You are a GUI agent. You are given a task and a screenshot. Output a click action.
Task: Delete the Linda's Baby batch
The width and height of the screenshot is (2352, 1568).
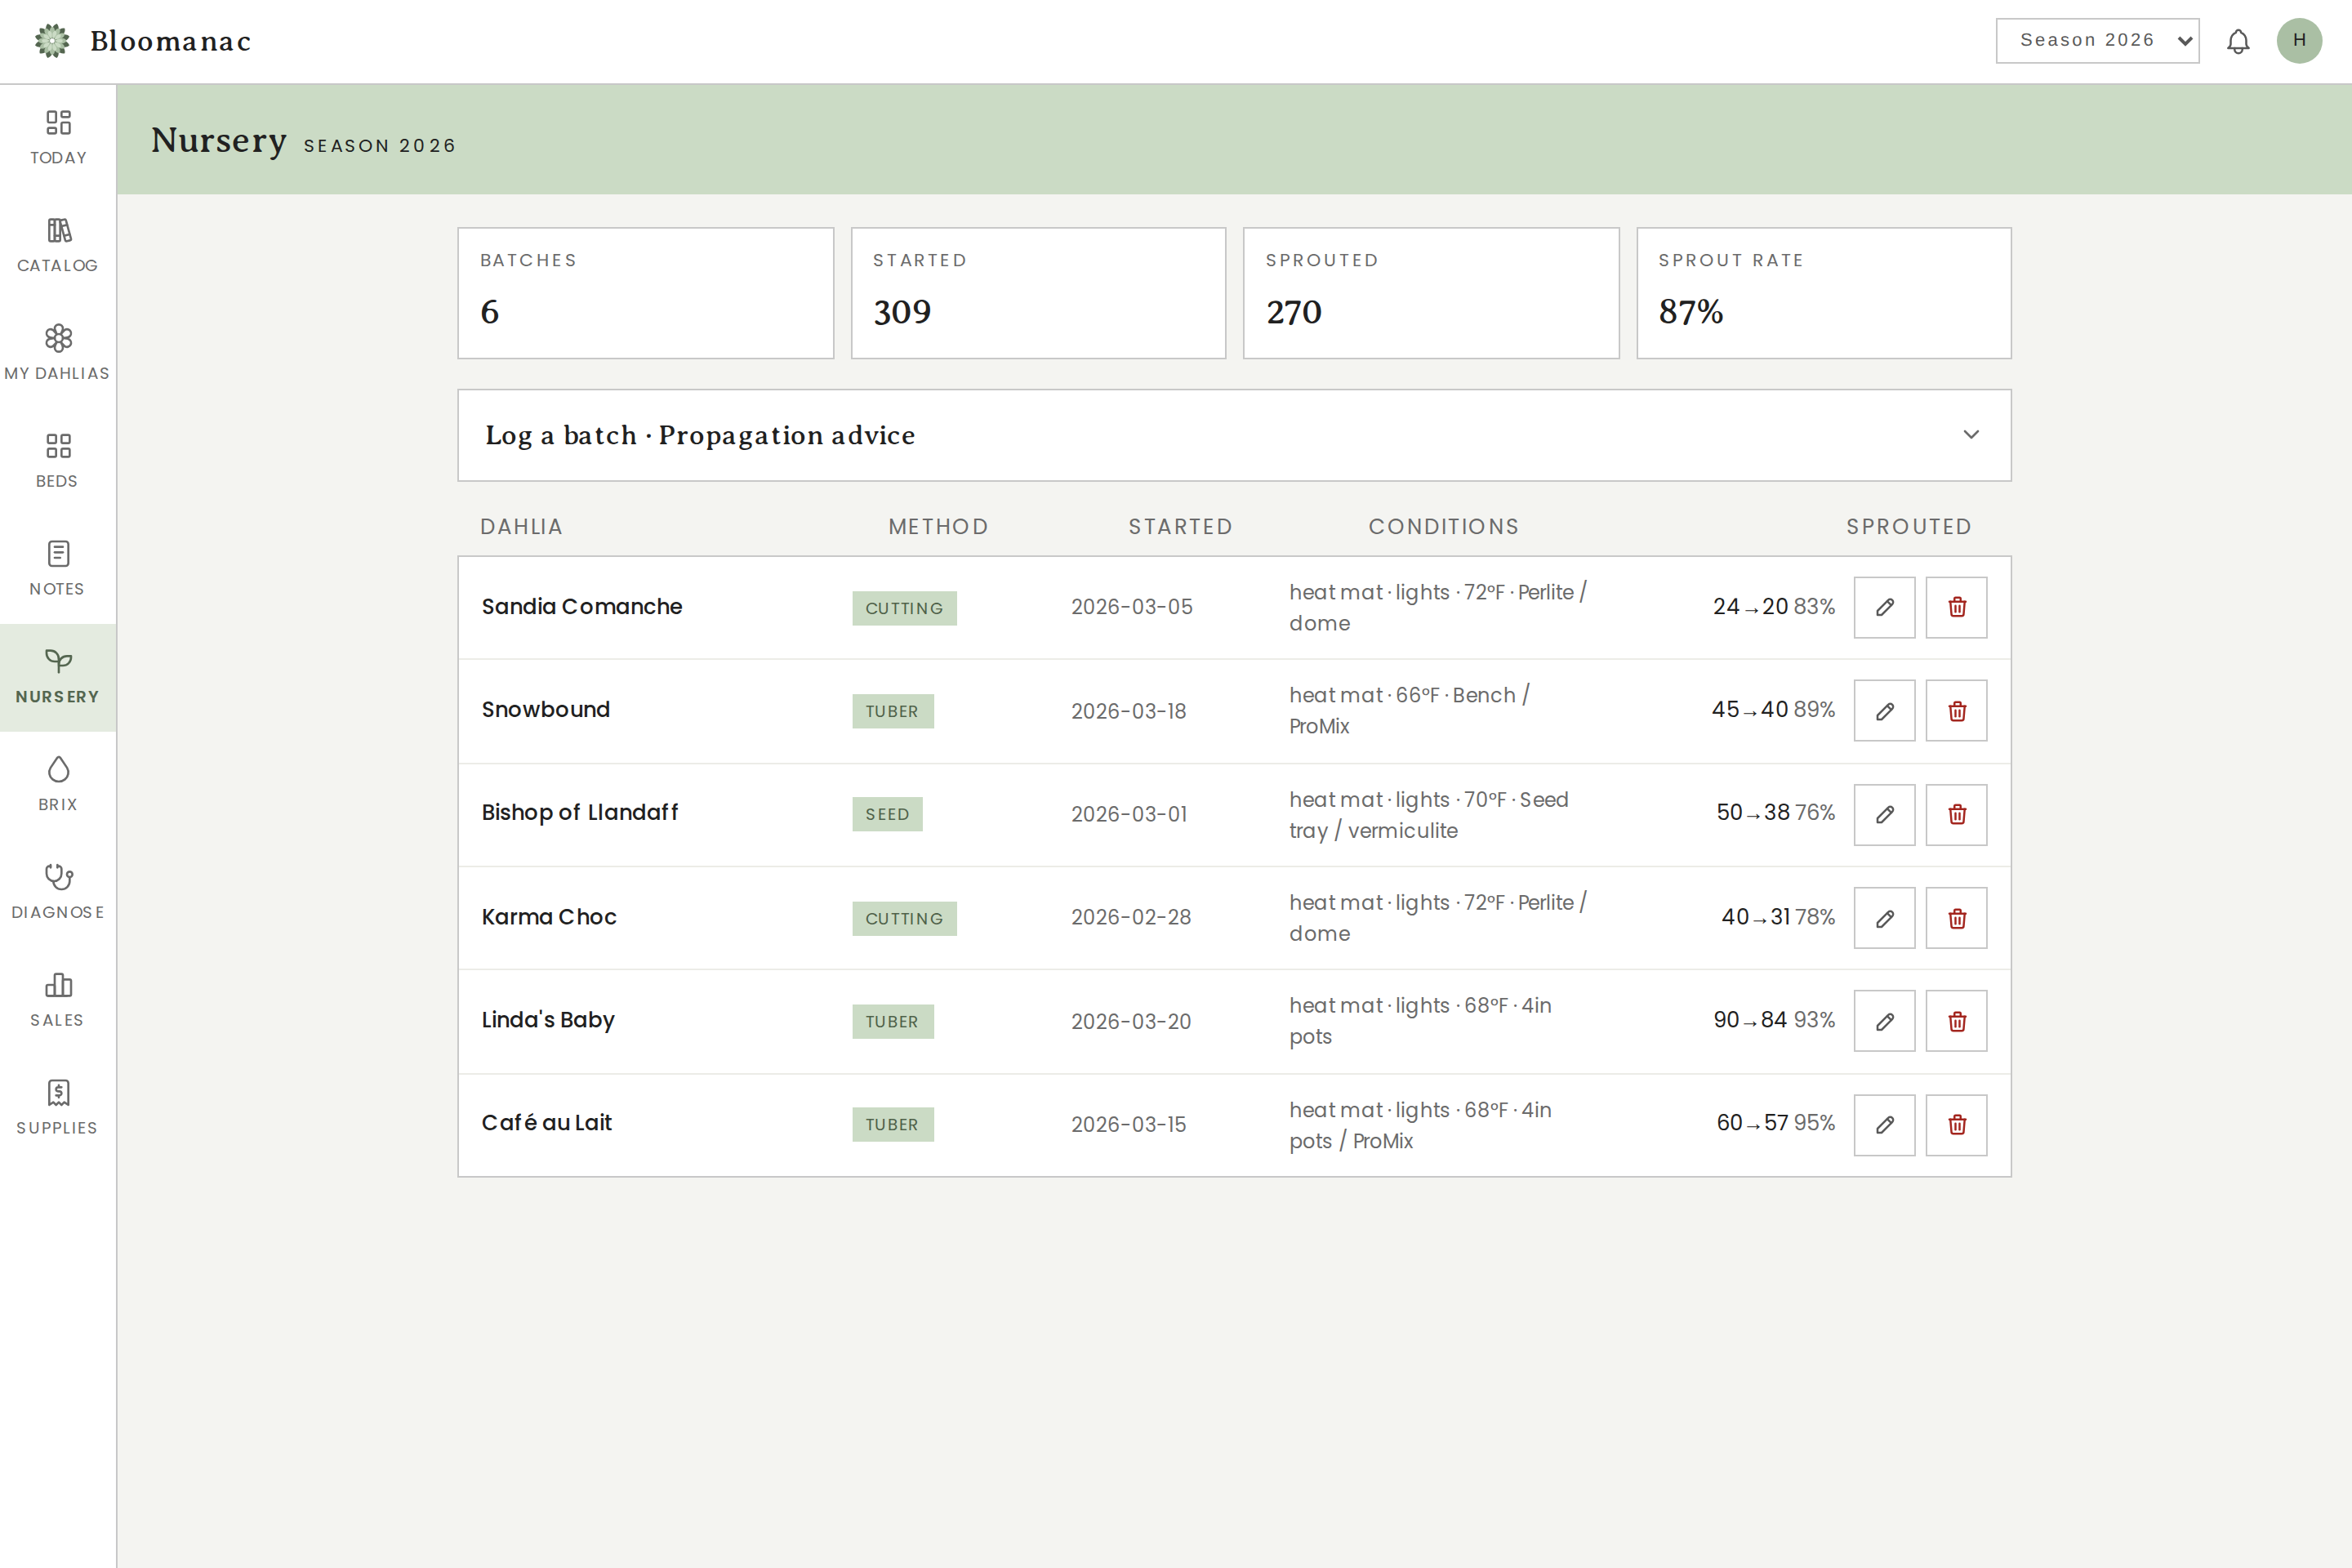(x=1956, y=1021)
